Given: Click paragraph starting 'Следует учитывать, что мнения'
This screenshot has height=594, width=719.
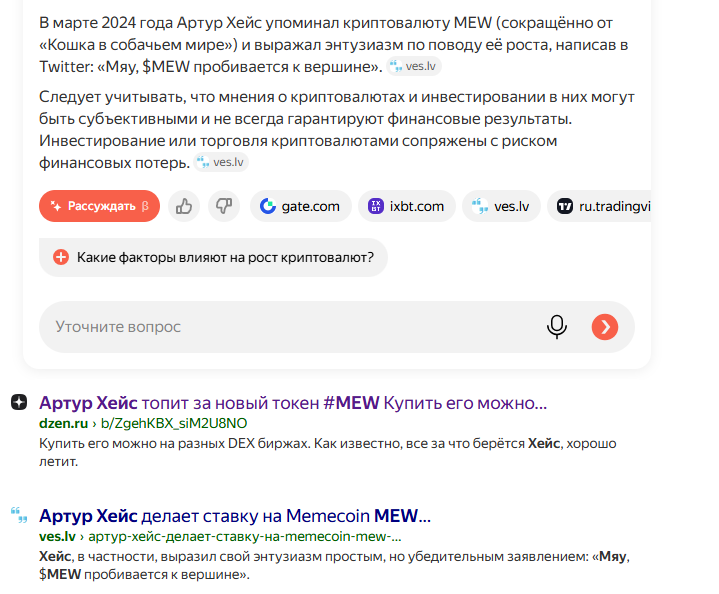Looking at the screenshot, I should click(x=337, y=129).
